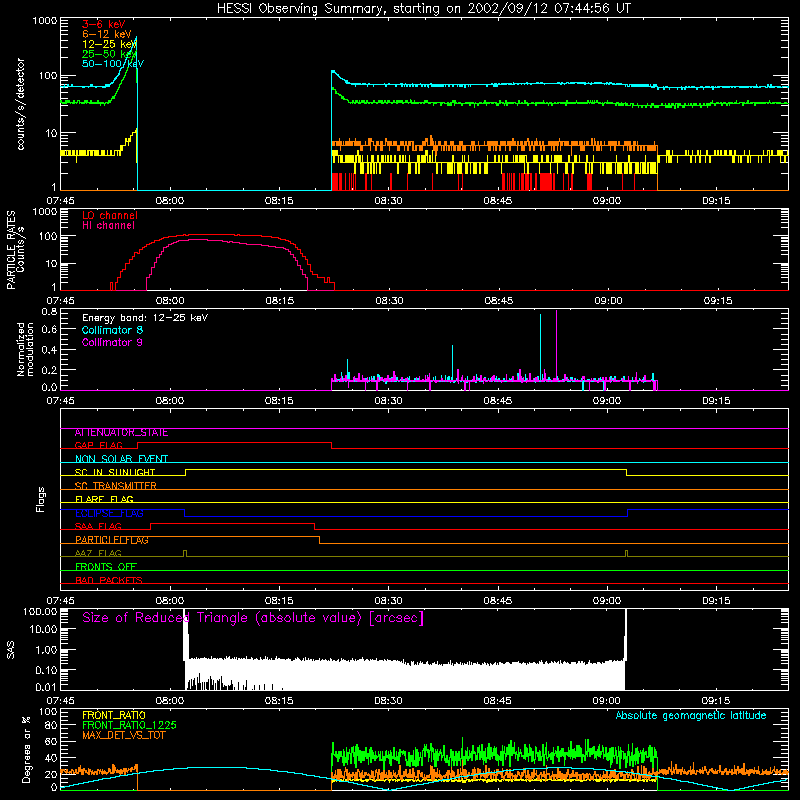Click the SAA_FLAG label
Image resolution: width=800 pixels, height=800 pixels.
[98, 527]
